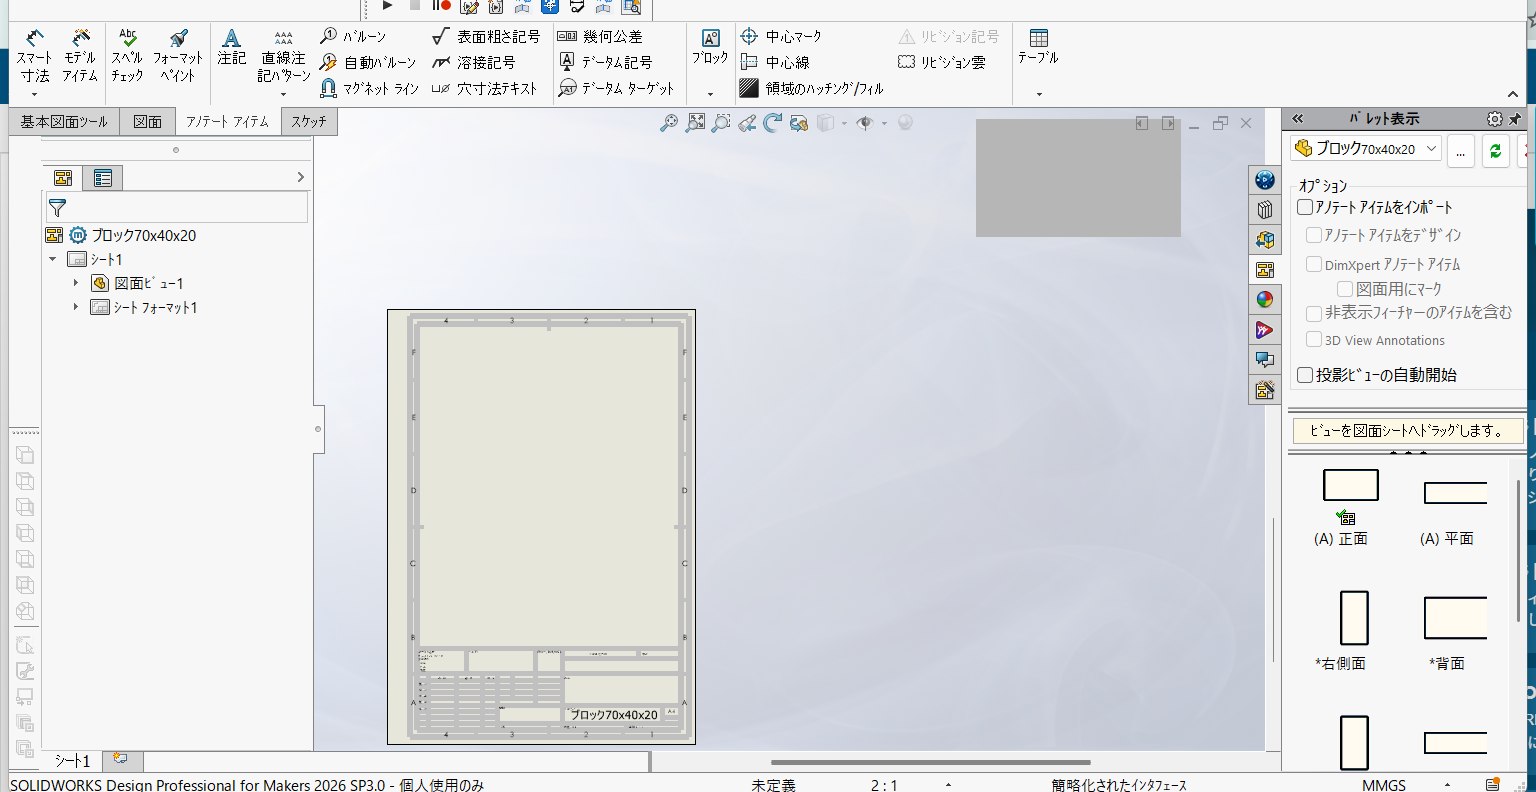Open the 幾何公差 geometric tolerance tool
1536x792 pixels.
click(x=599, y=36)
